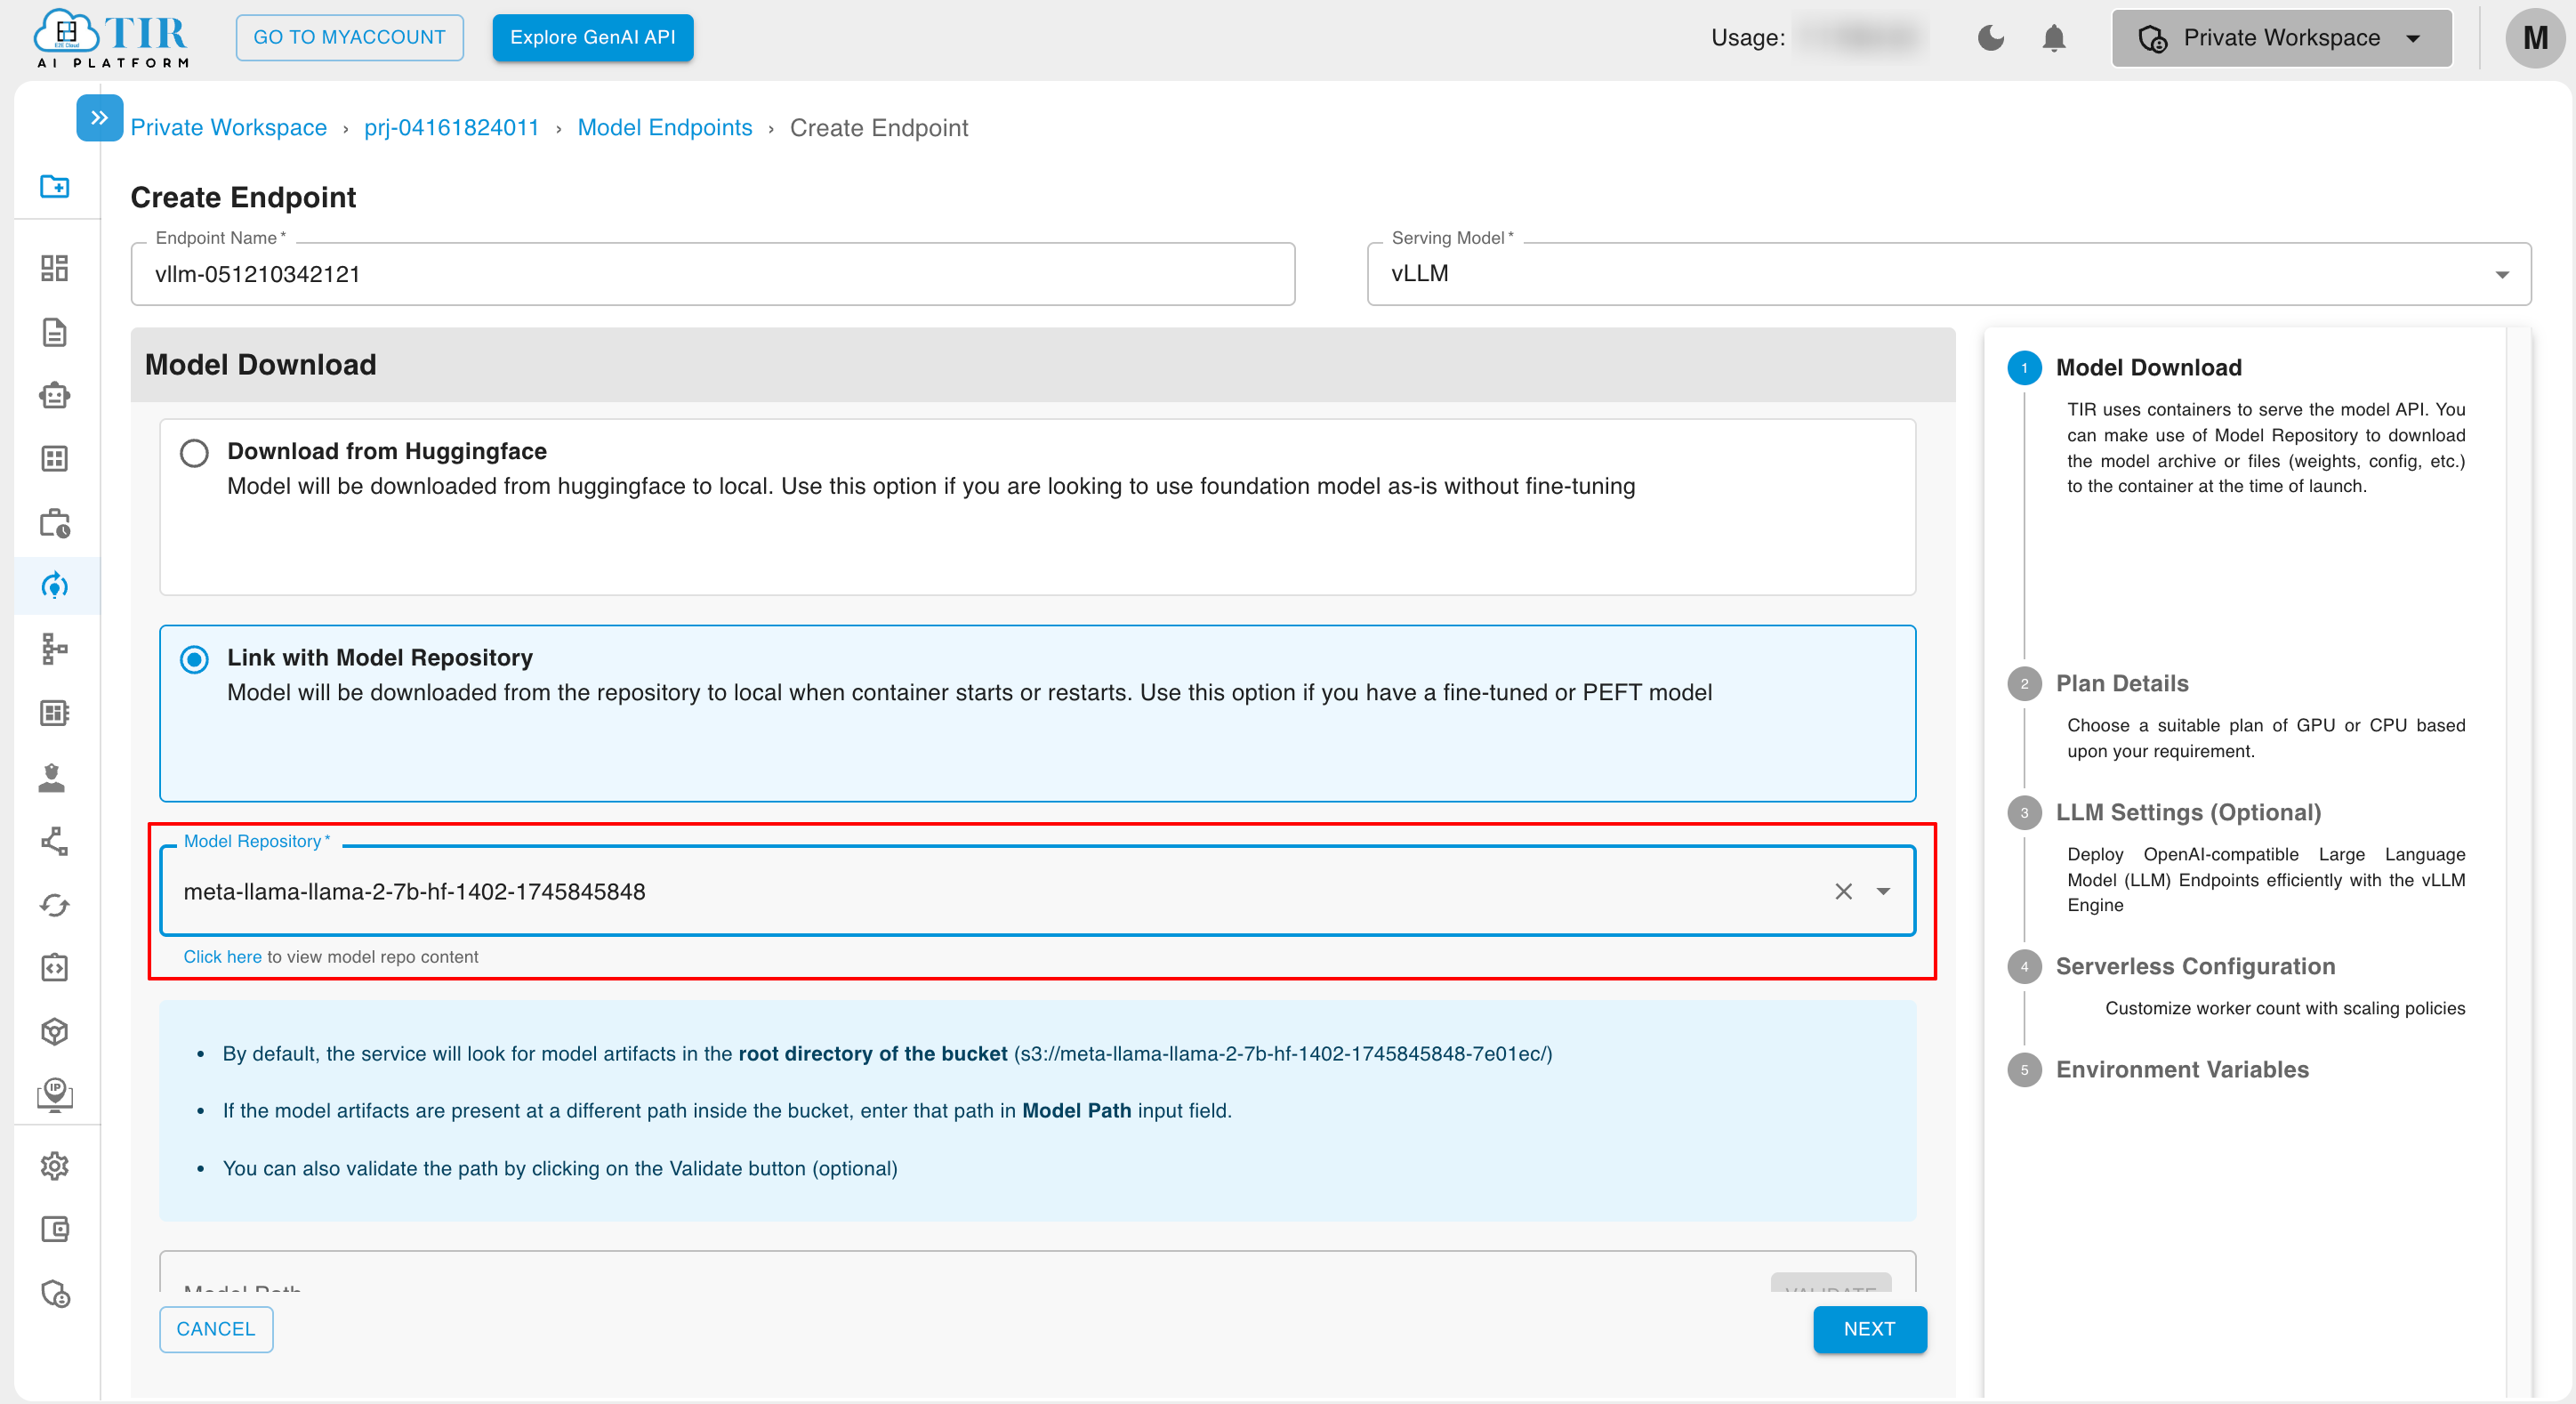Click the Model Repository combo text field
2576x1404 pixels.
tap(1037, 891)
